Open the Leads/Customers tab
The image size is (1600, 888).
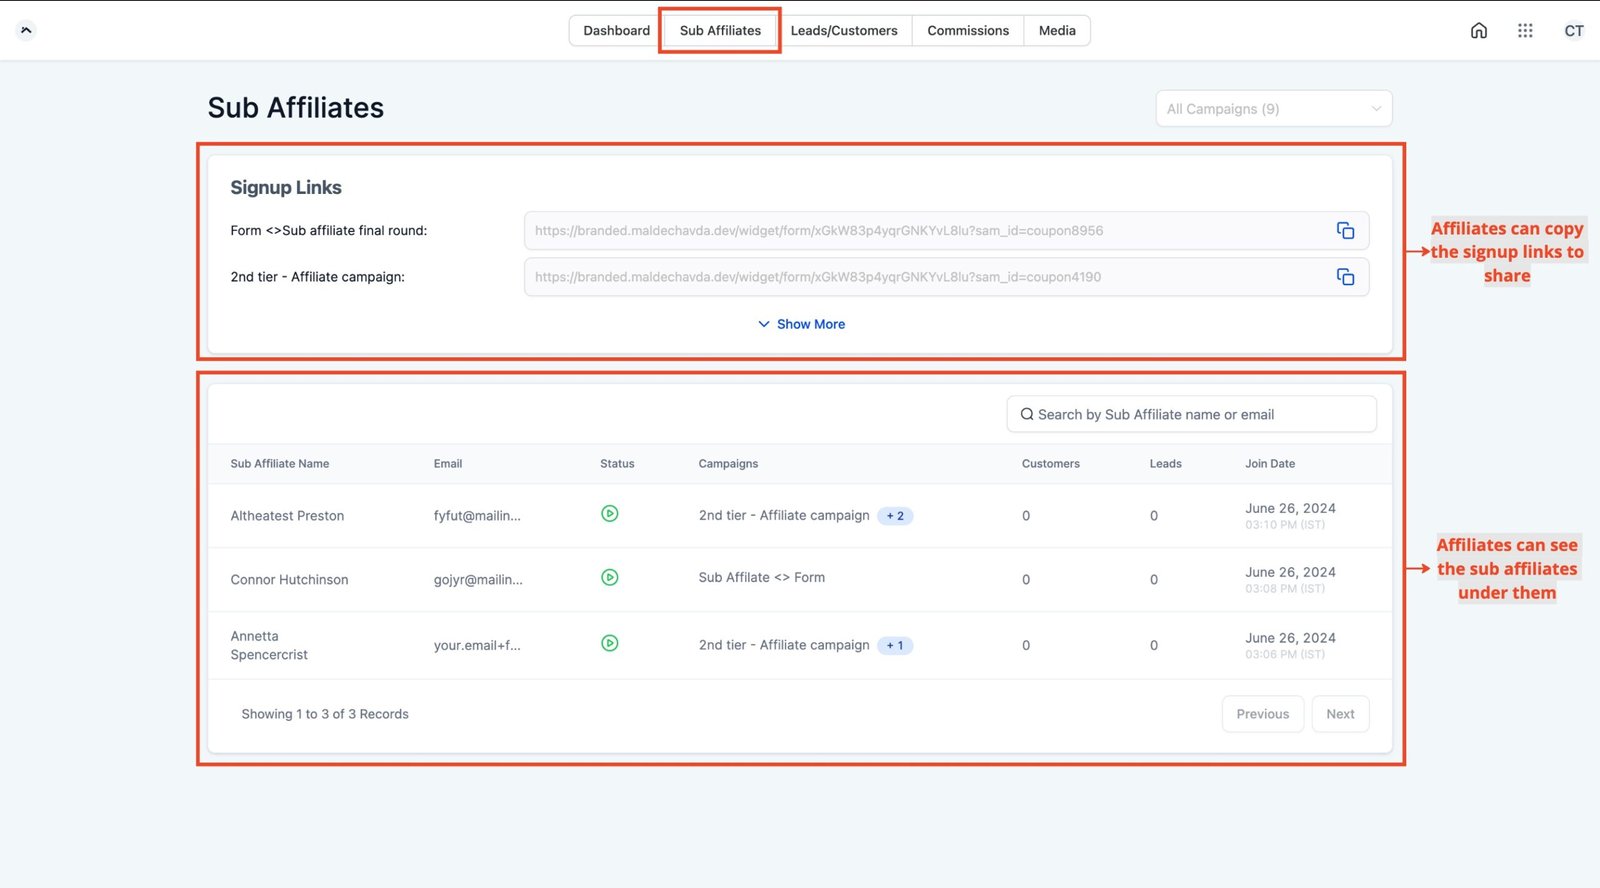[843, 31]
